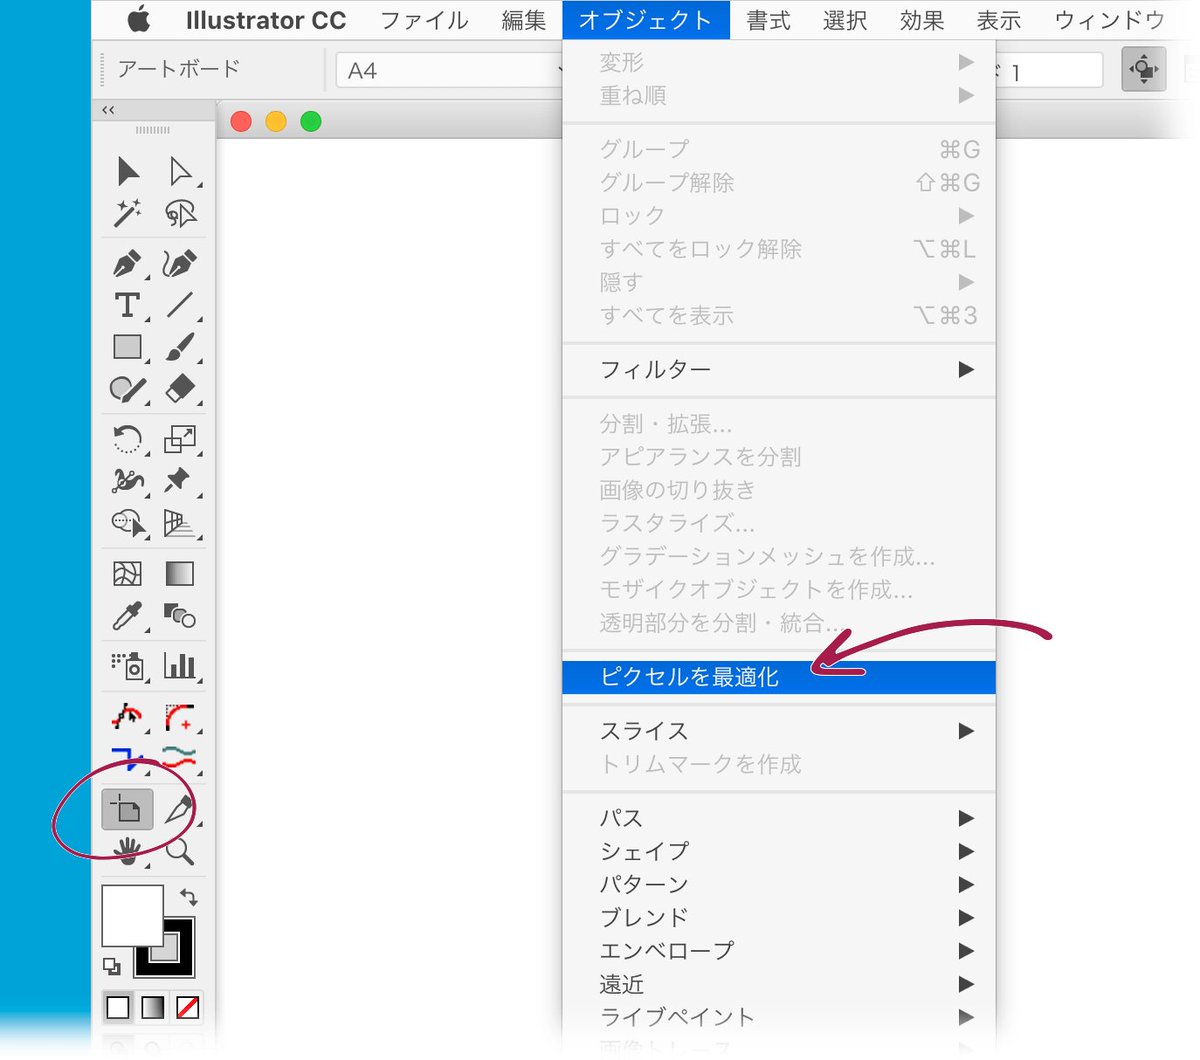This screenshot has height=1060, width=1200.
Task: Open the 遠近 menu entry
Action: (779, 984)
